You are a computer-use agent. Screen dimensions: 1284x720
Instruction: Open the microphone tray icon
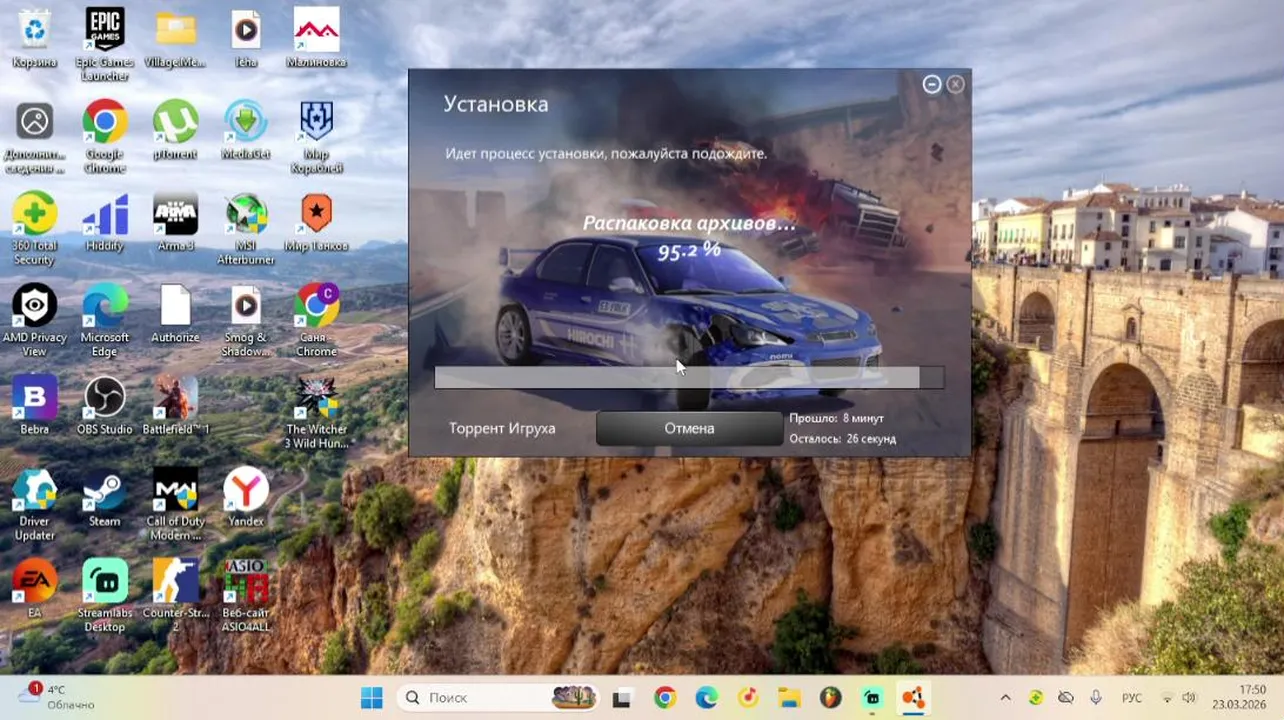click(x=1096, y=698)
